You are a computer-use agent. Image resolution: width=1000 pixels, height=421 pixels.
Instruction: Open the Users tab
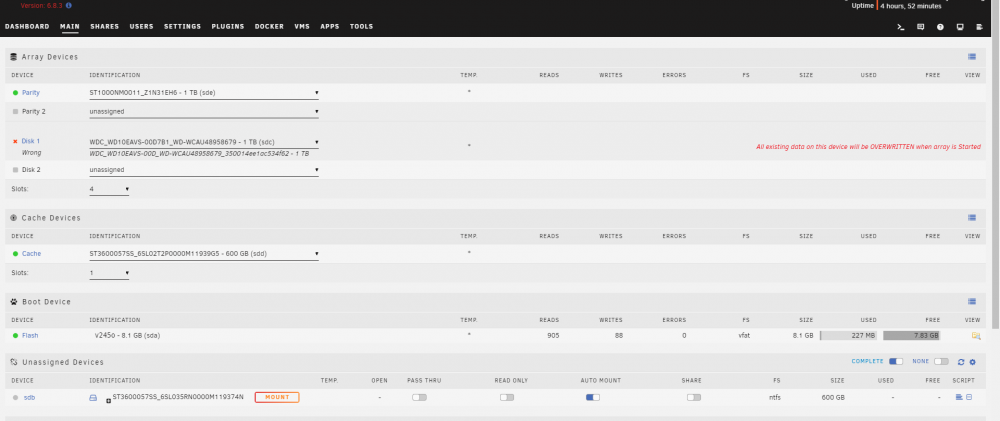tap(142, 27)
